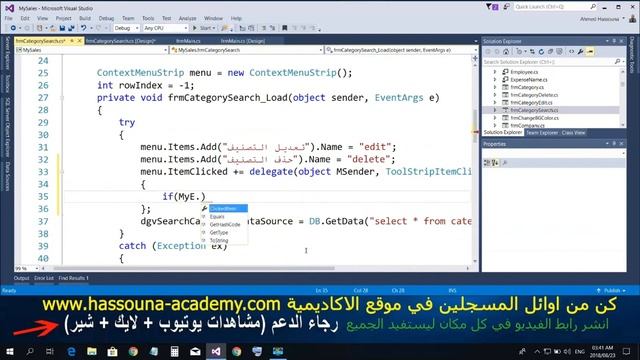Refresh the Solution Explorer tree
This screenshot has height=360, width=640.
click(541, 51)
